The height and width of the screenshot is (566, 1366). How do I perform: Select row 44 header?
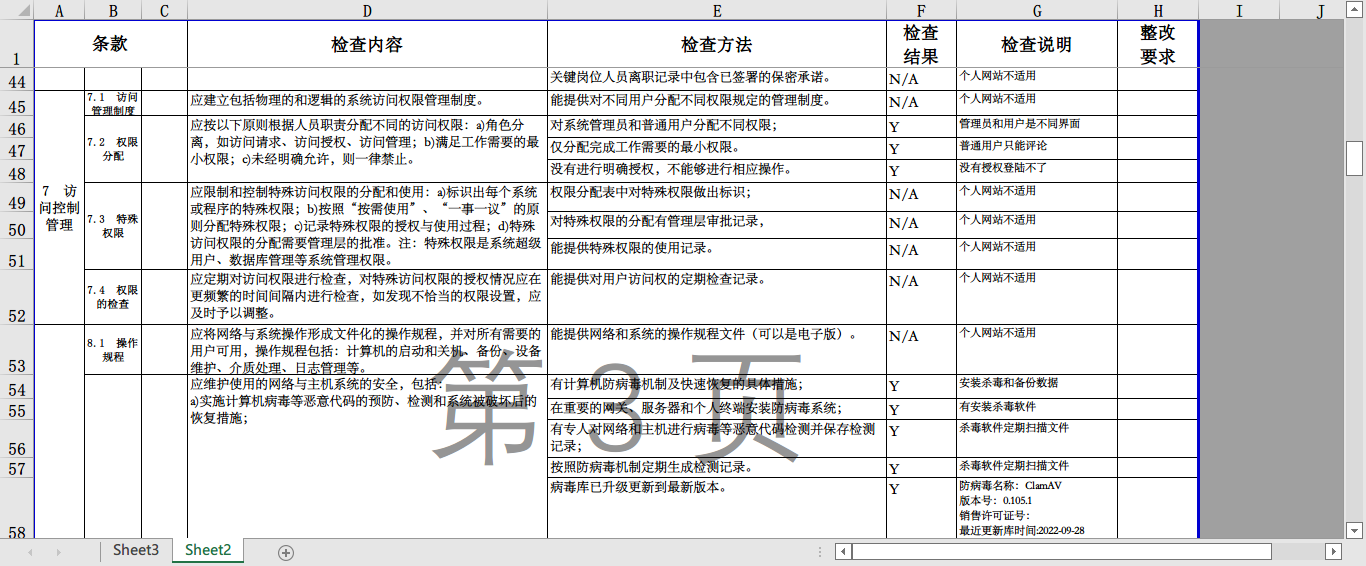coord(17,79)
